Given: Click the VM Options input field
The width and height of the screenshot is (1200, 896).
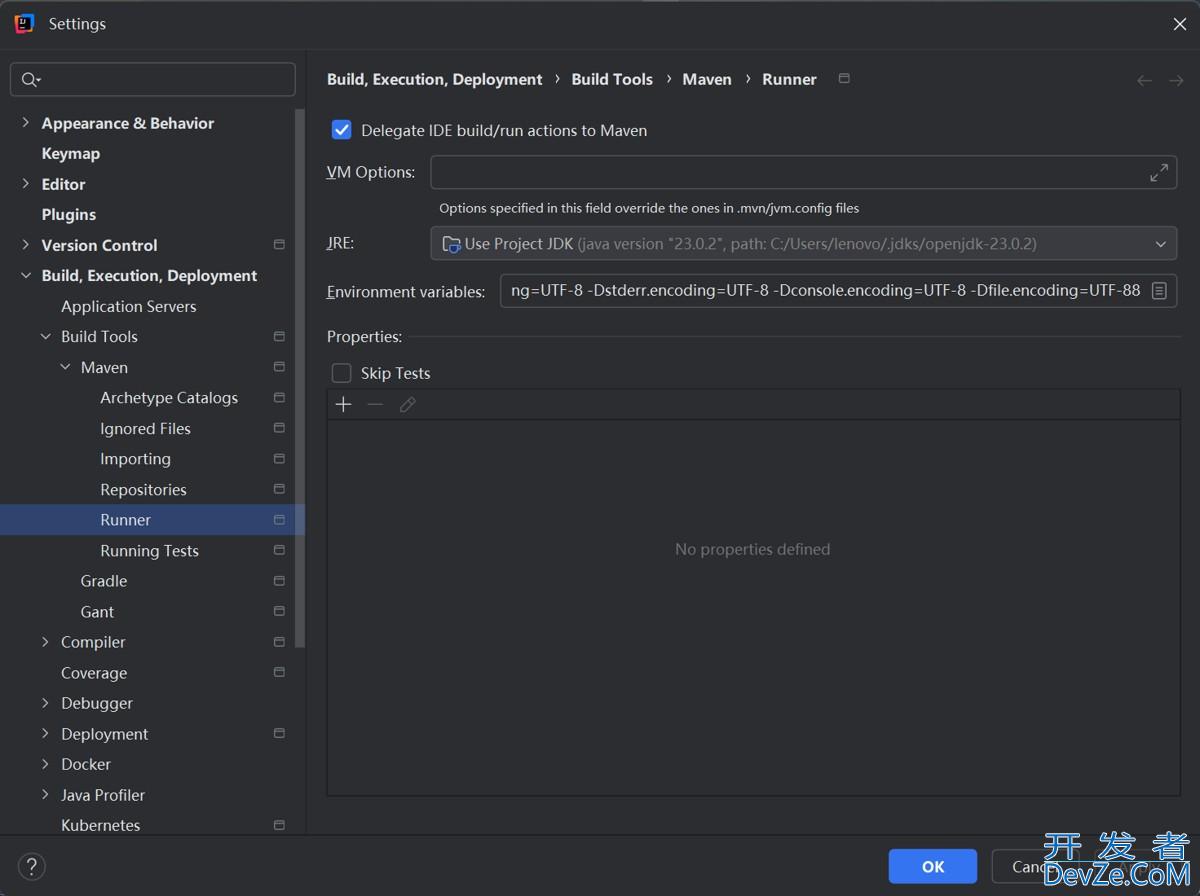Looking at the screenshot, I should [x=788, y=173].
